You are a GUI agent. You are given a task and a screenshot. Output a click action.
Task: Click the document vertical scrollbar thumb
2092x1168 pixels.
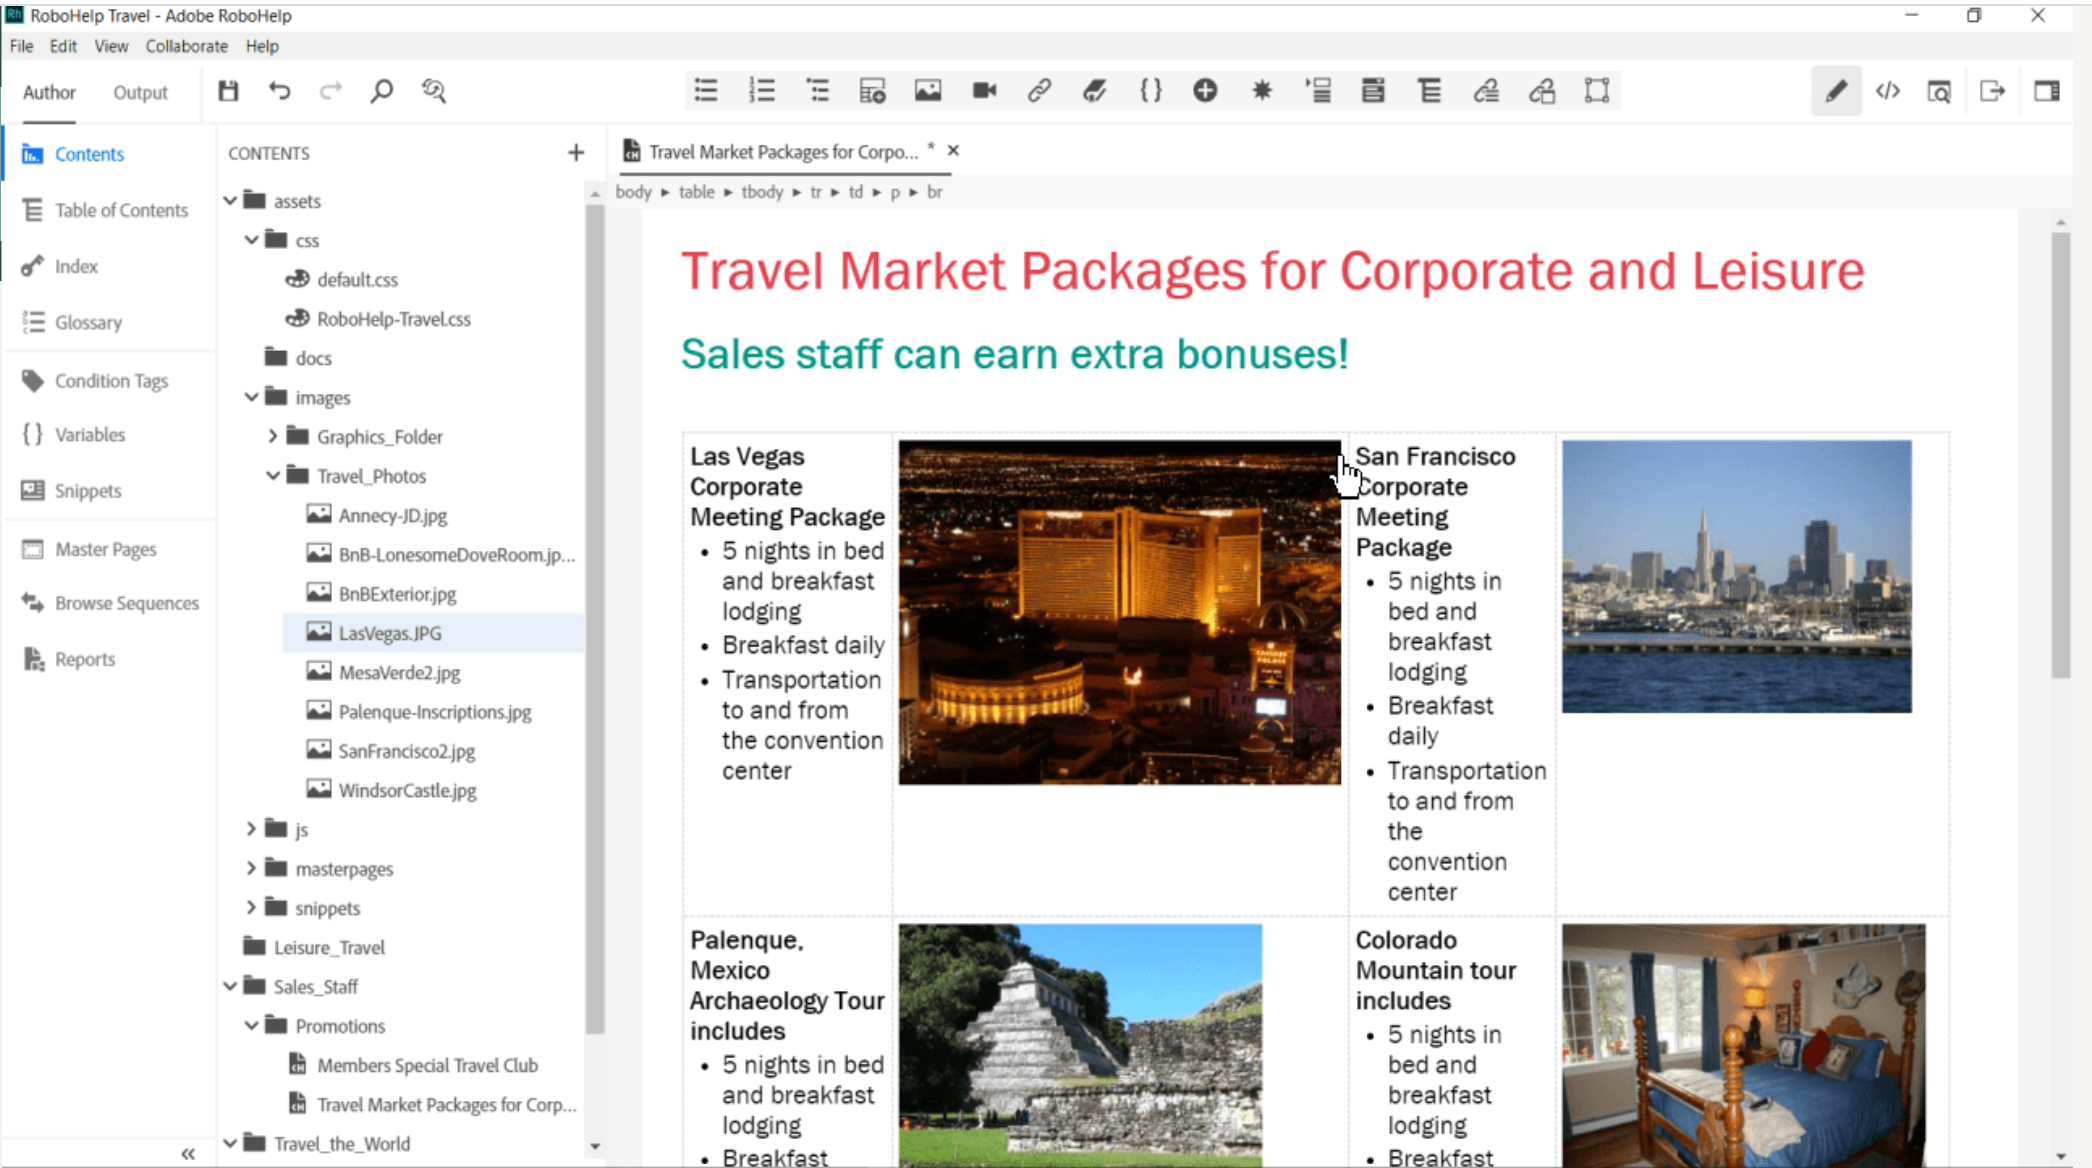coord(2060,455)
